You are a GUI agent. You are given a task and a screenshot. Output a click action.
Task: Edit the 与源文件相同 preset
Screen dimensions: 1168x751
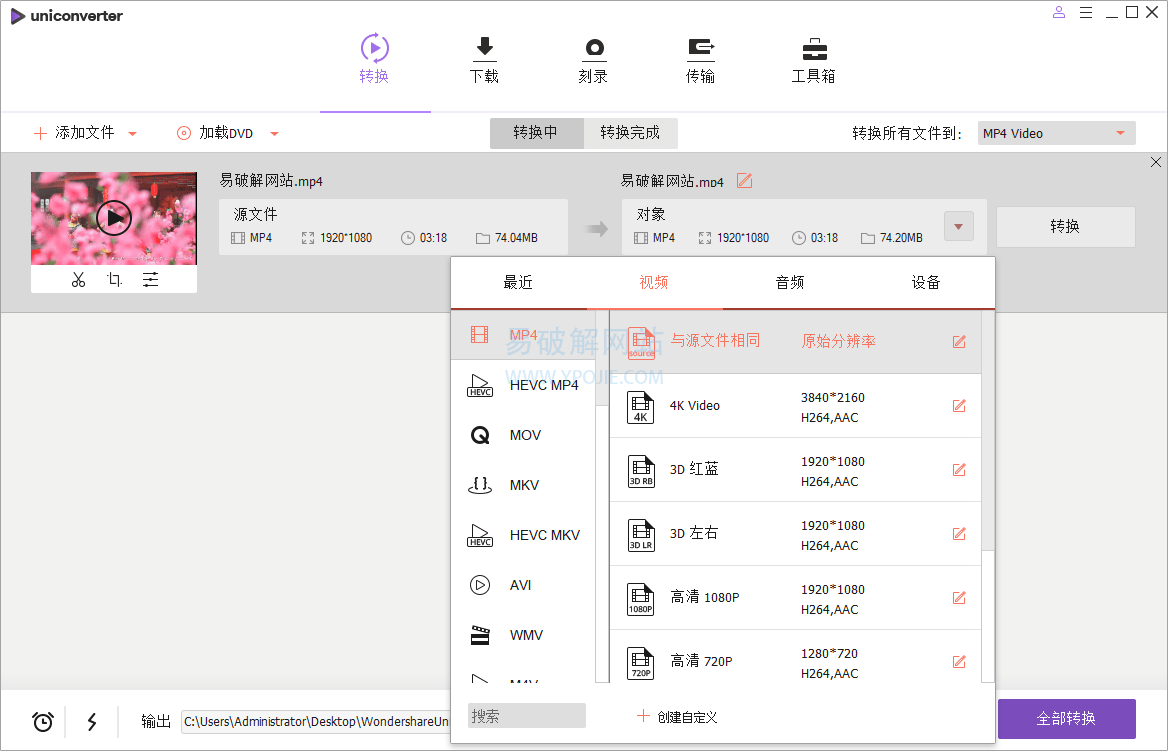(959, 342)
